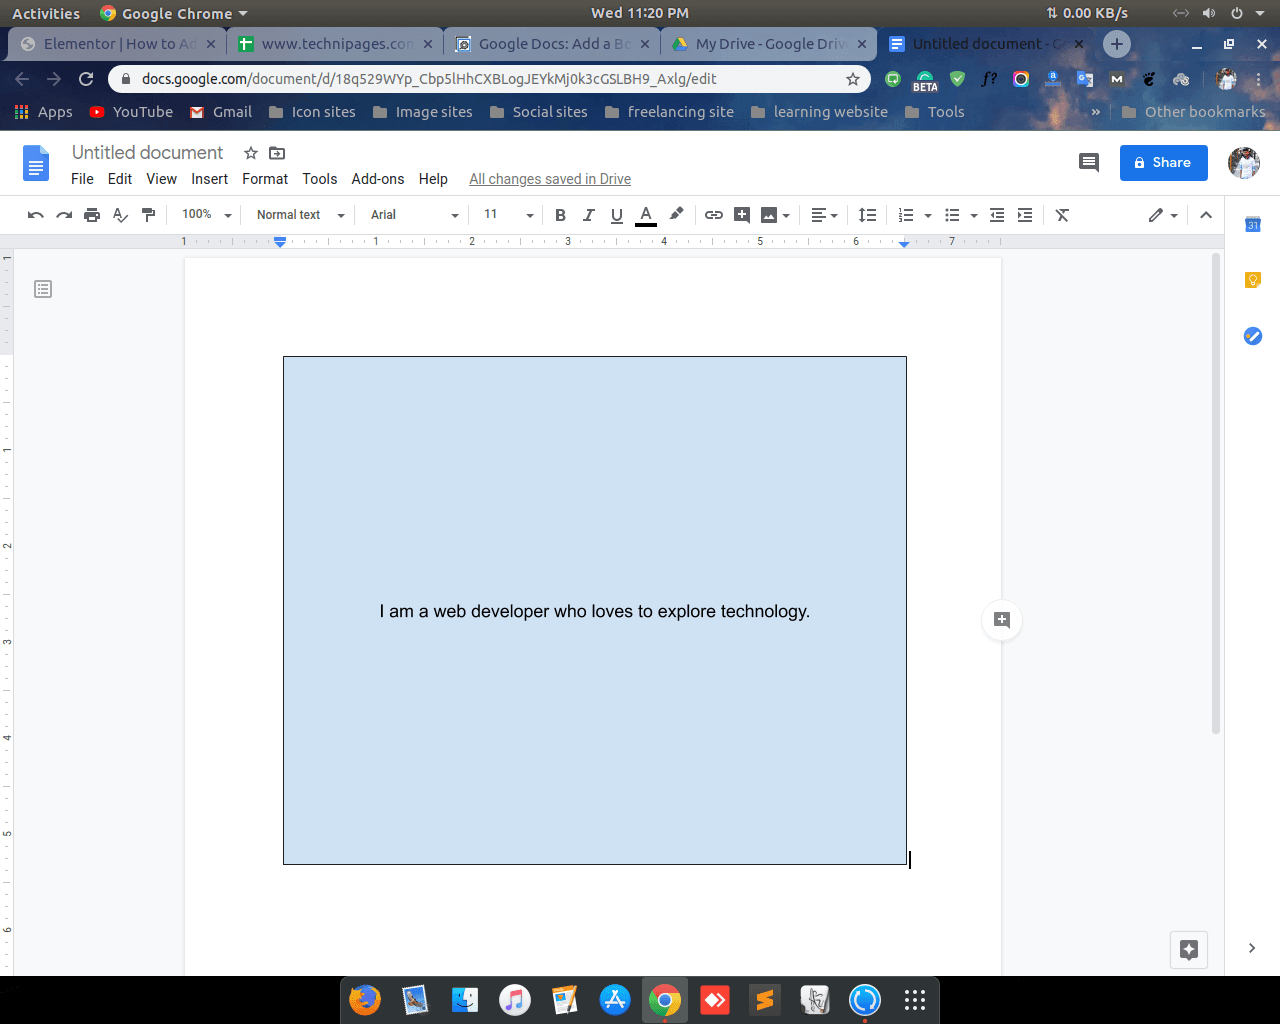This screenshot has width=1280, height=1024.
Task: Open Google Tasks from the side panel
Action: (1252, 336)
